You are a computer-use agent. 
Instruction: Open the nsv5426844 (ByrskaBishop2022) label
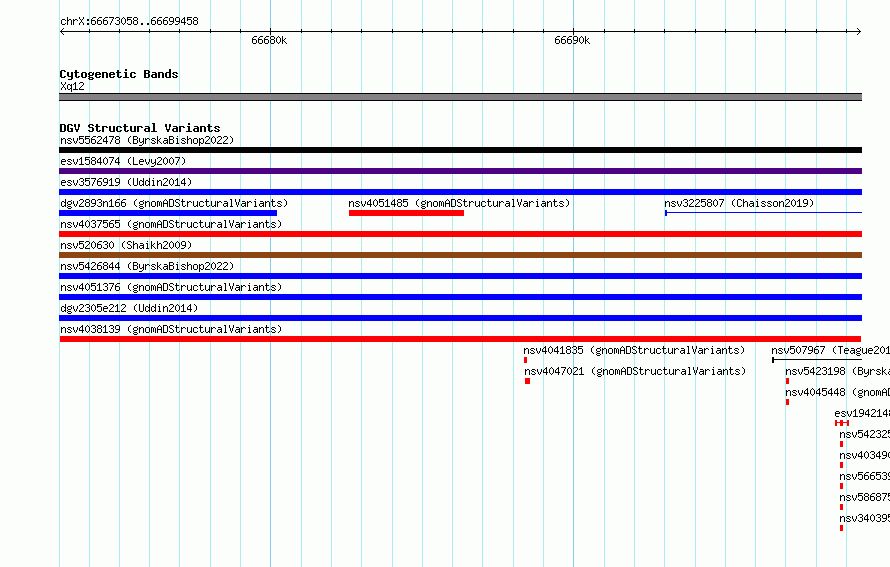point(147,266)
